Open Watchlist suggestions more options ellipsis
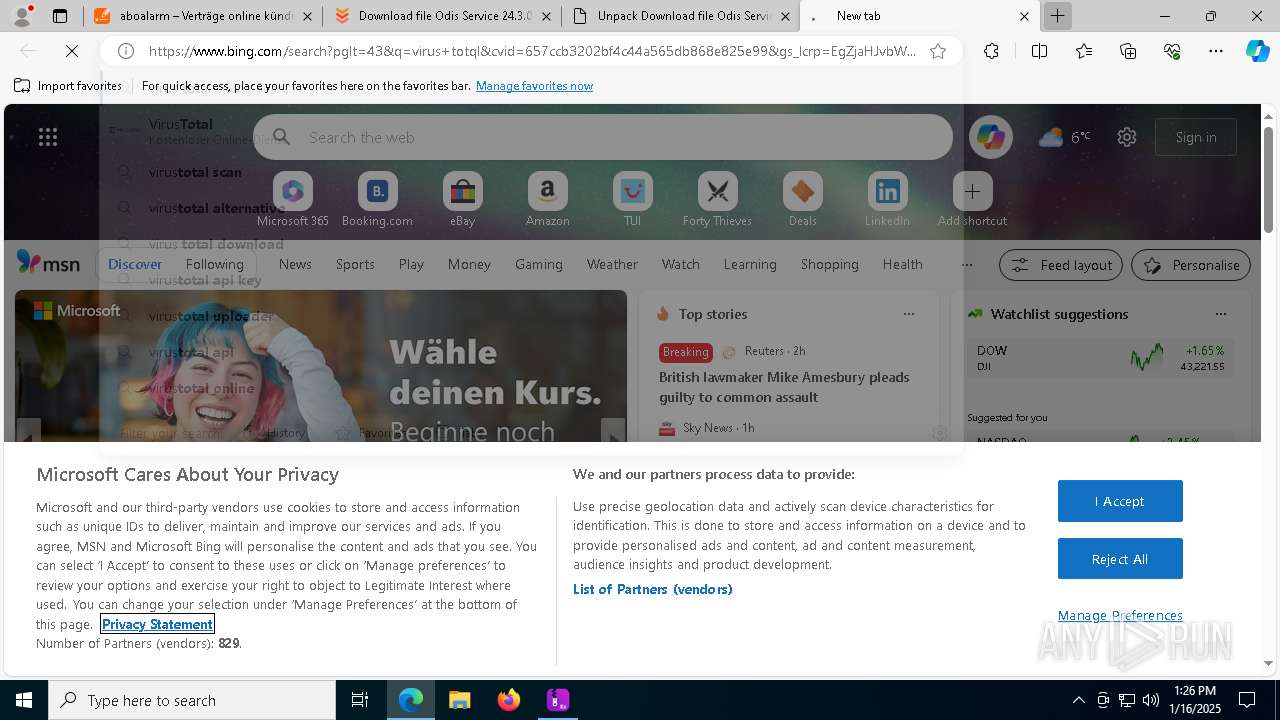 (1221, 314)
